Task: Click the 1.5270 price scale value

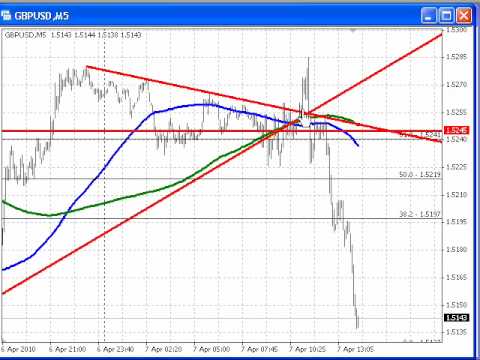Action: pyautogui.click(x=456, y=85)
